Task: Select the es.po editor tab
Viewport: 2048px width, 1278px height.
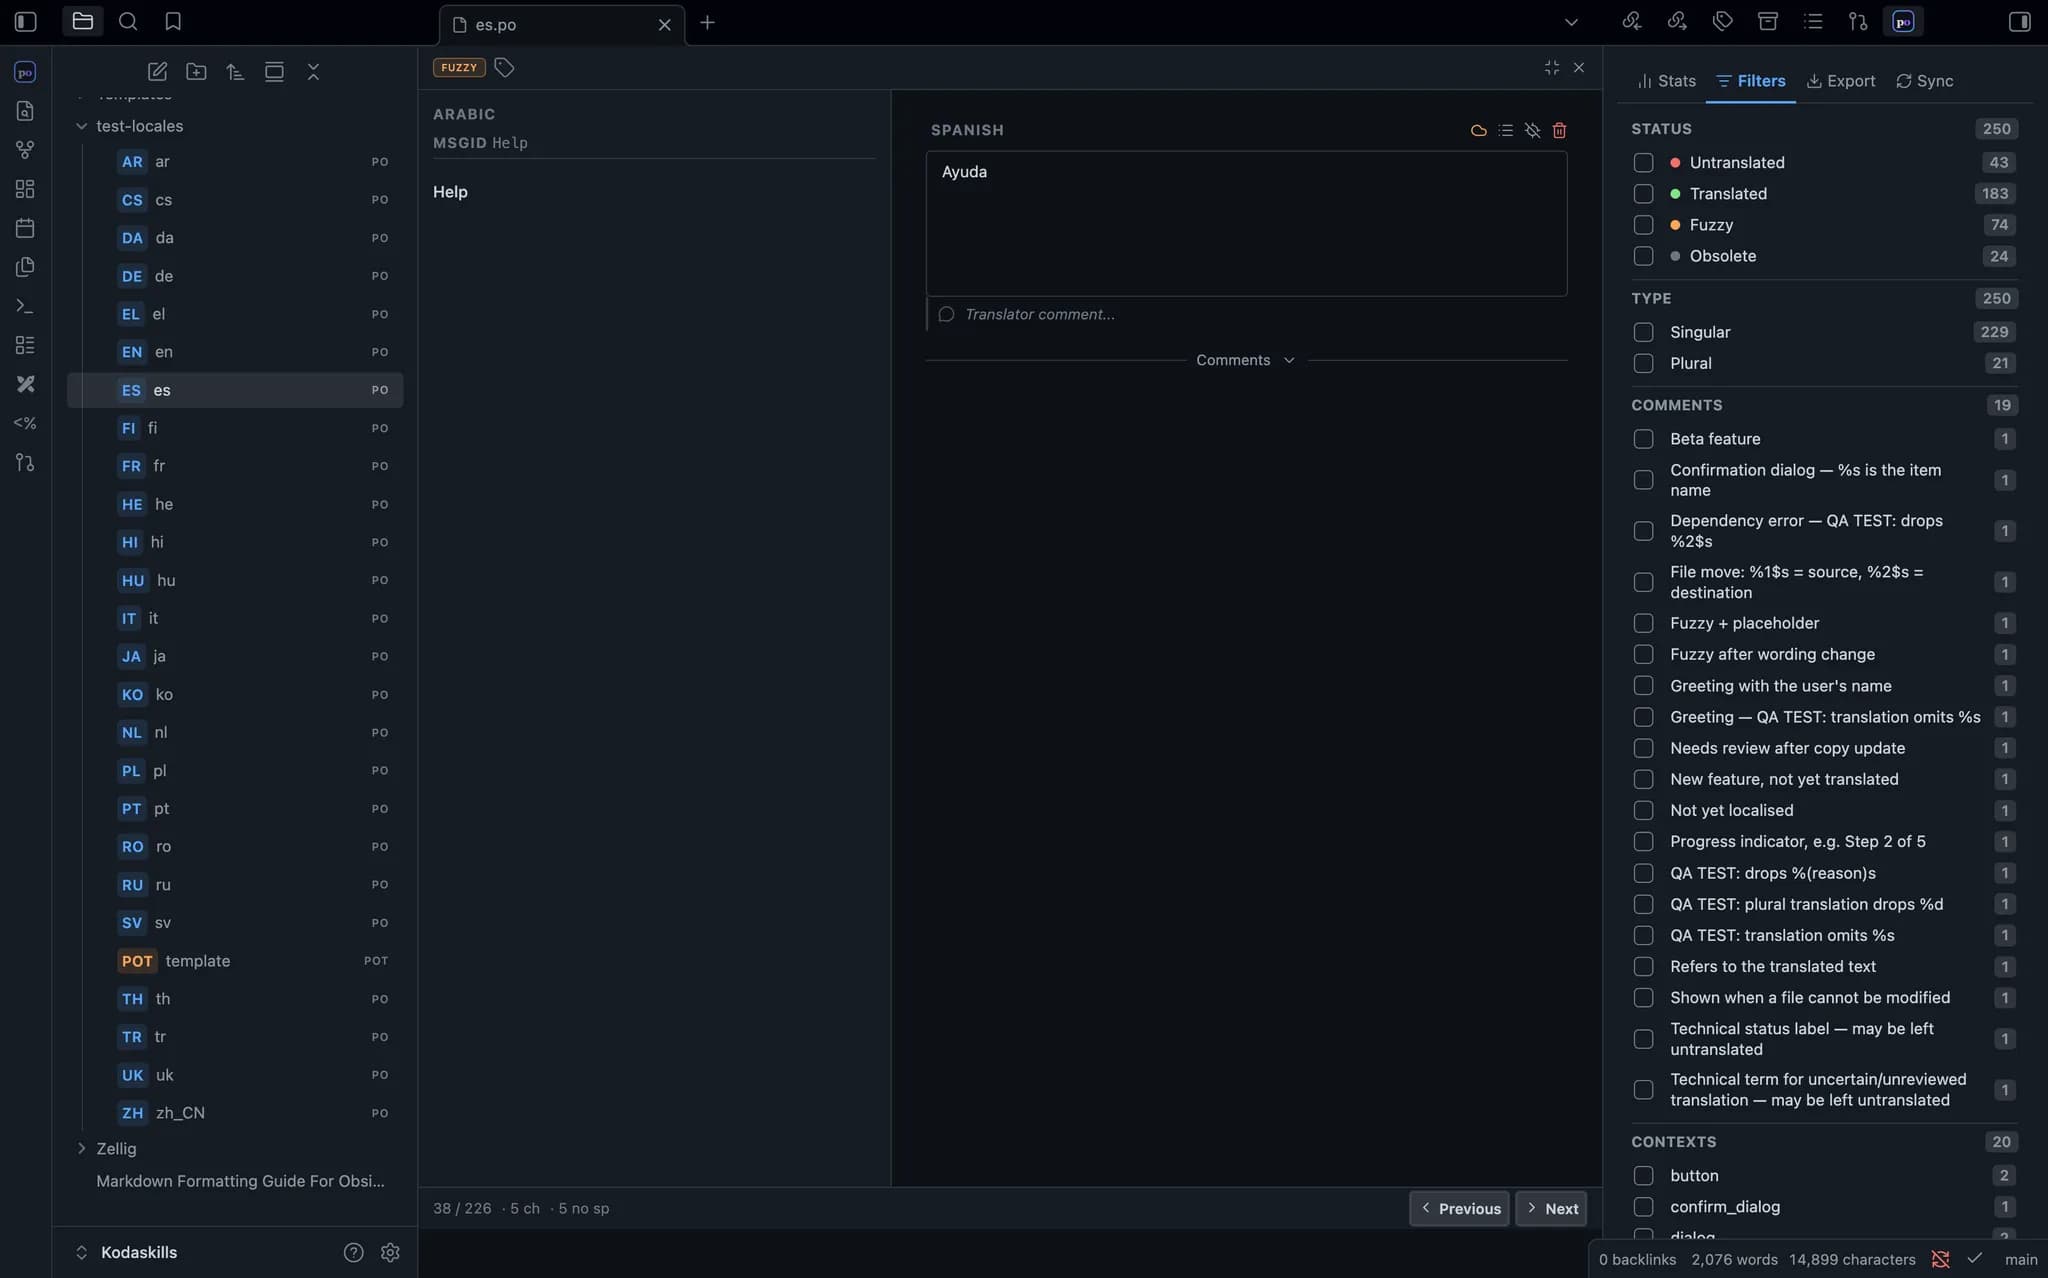Action: tap(561, 25)
